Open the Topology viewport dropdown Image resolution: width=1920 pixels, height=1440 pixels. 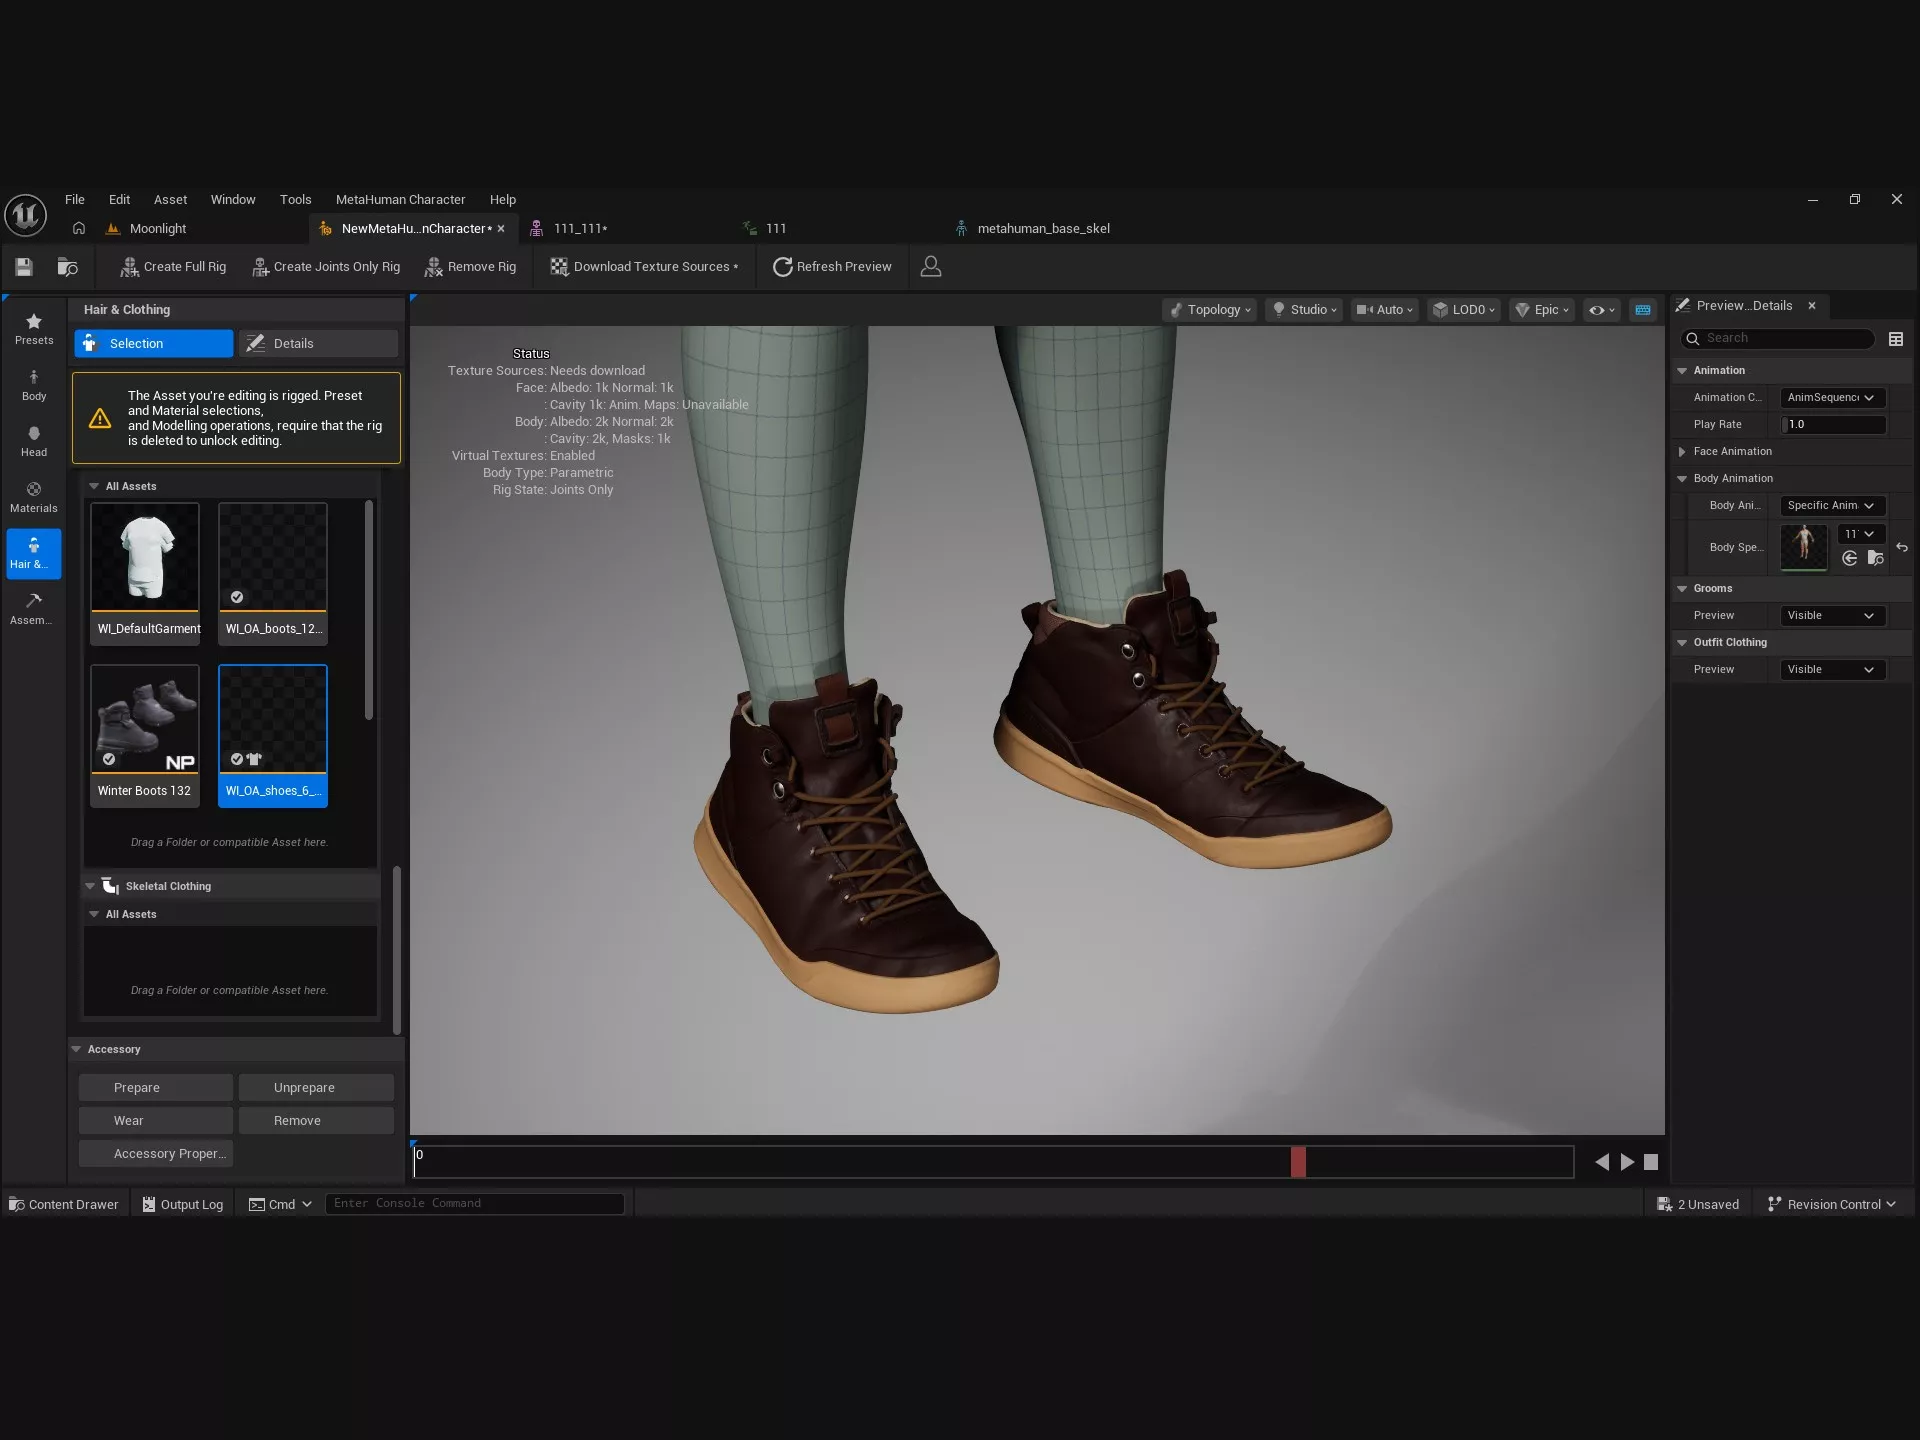pos(1210,310)
